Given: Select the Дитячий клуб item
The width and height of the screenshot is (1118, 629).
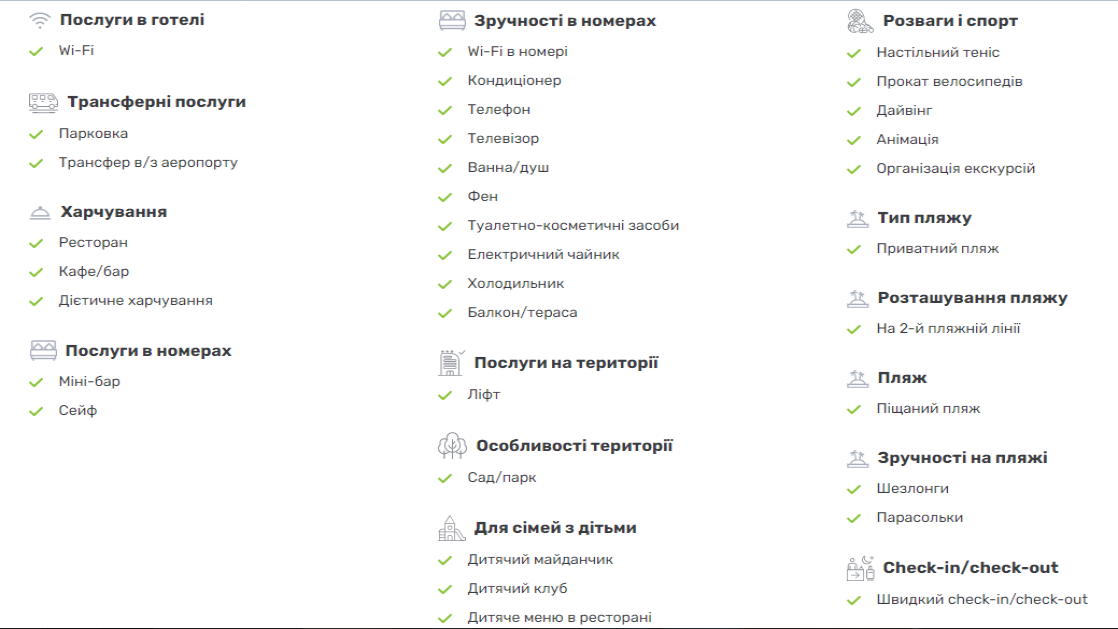Looking at the screenshot, I should [x=518, y=589].
